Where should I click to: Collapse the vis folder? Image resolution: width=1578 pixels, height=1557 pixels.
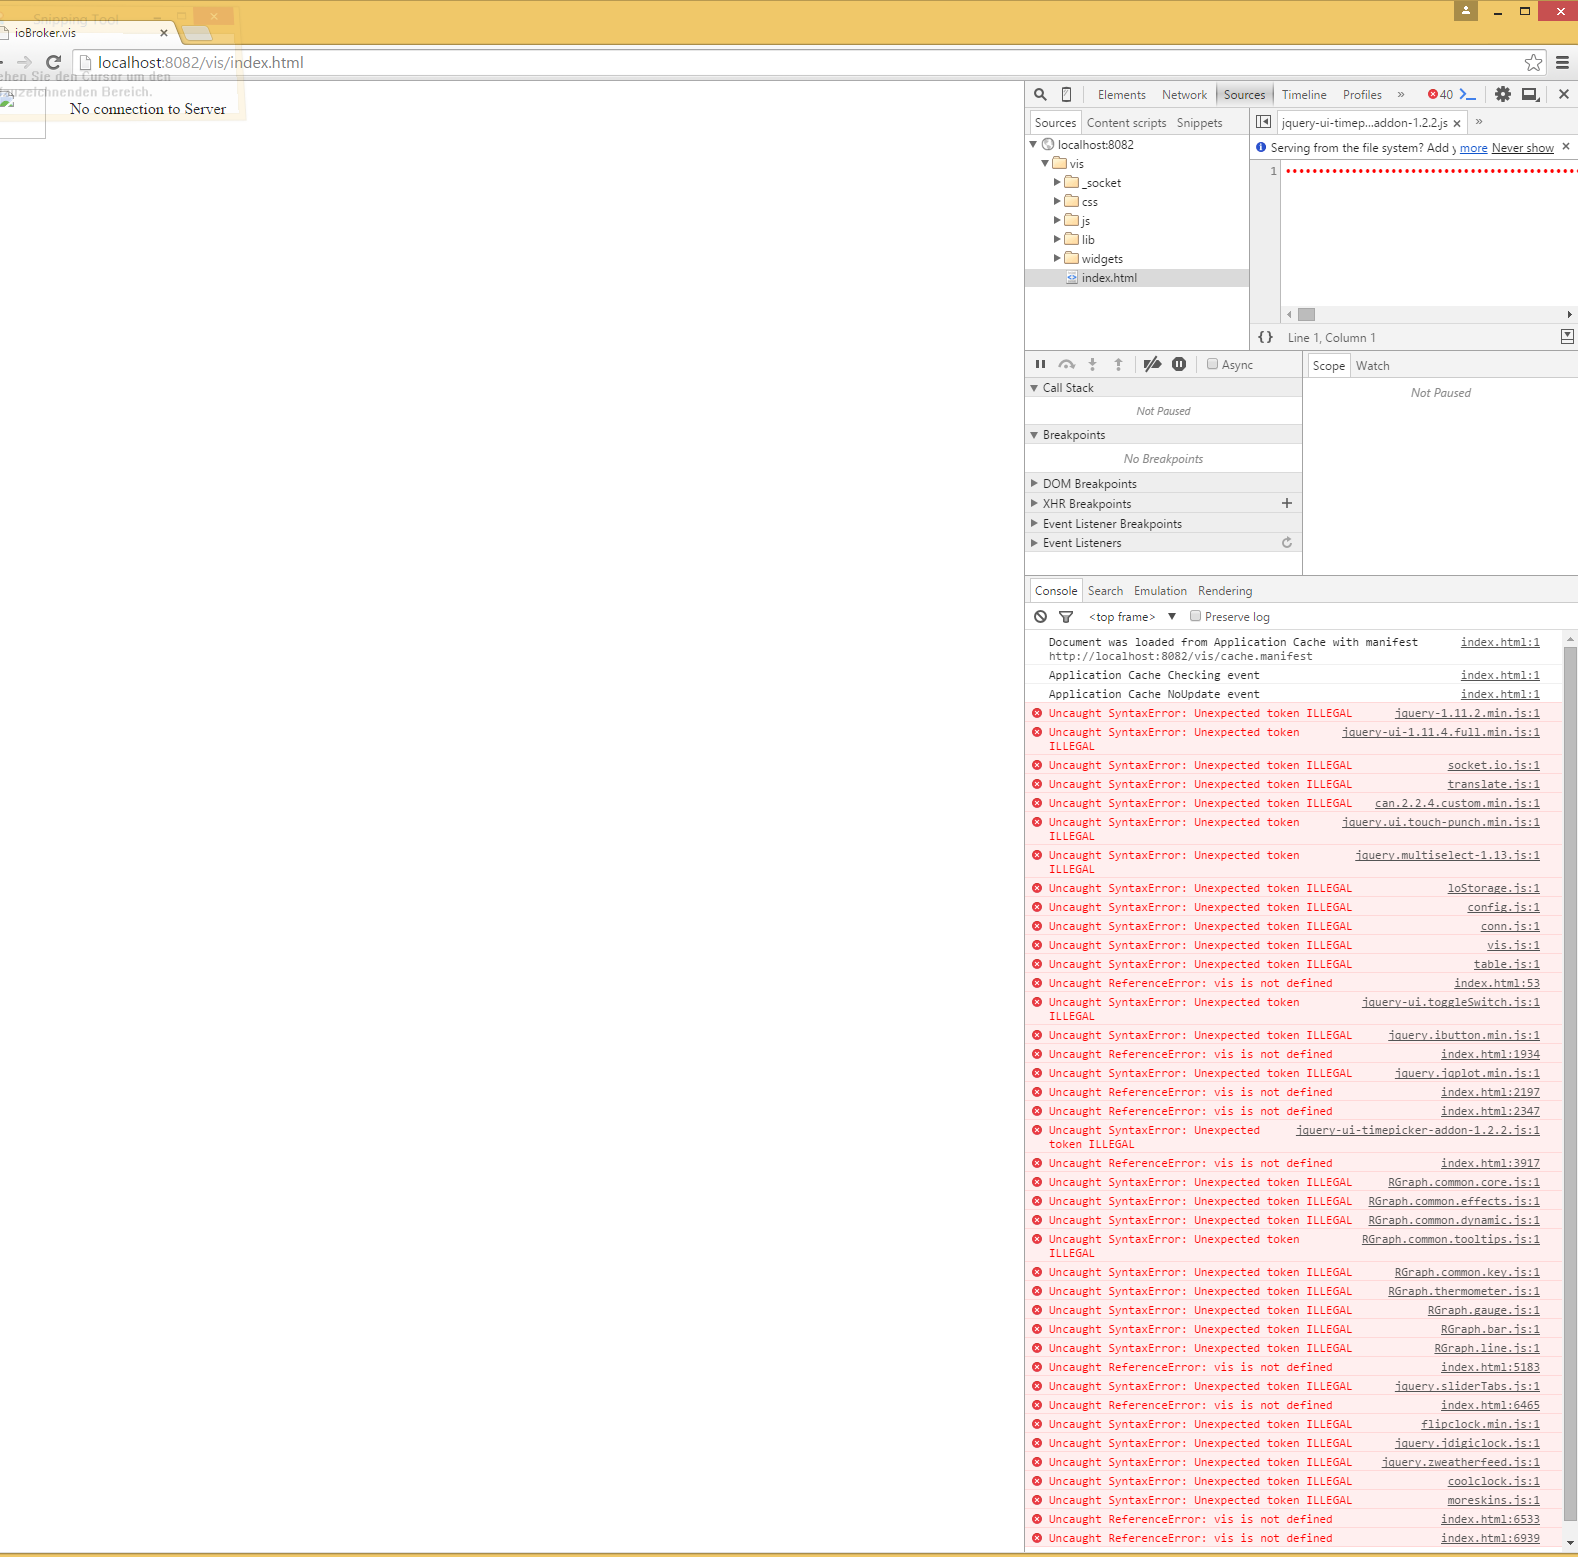click(1045, 163)
